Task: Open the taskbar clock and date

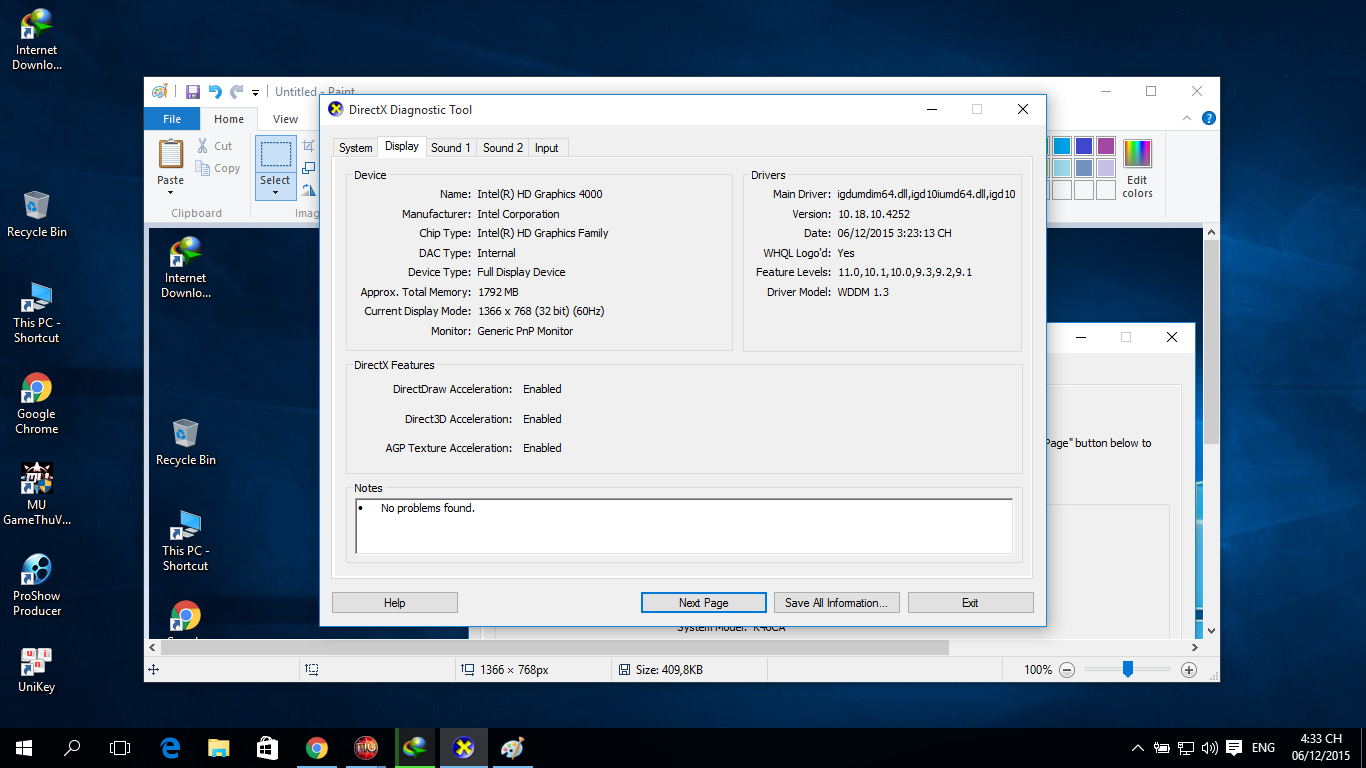Action: (1321, 748)
